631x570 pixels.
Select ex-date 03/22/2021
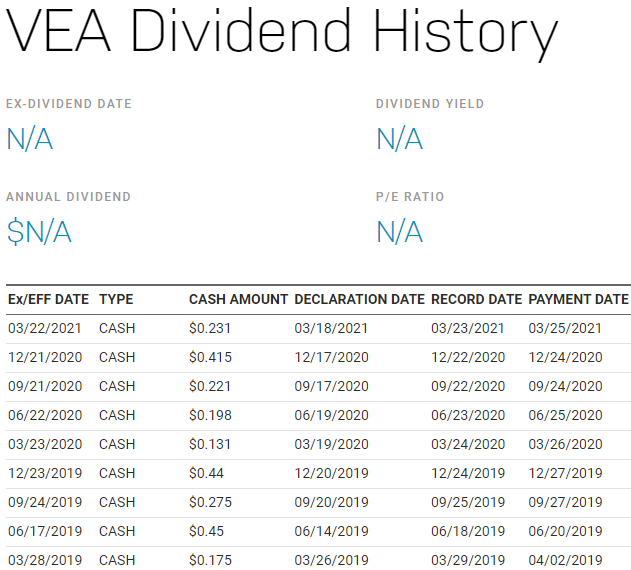click(45, 328)
